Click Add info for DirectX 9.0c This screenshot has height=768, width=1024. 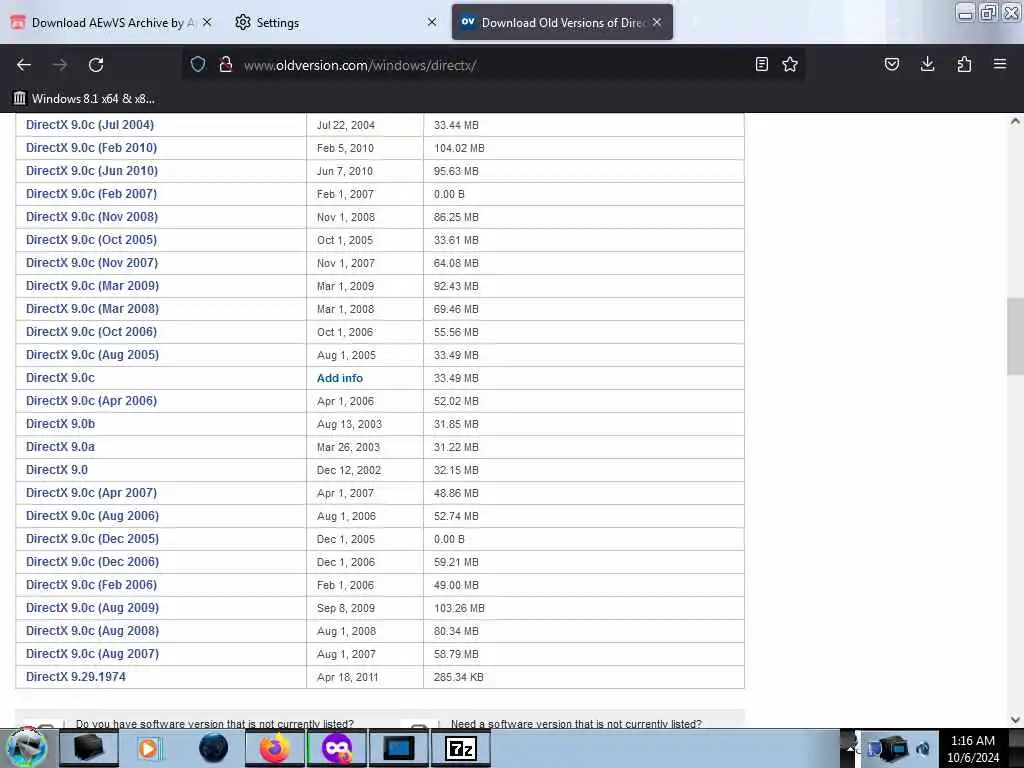340,378
